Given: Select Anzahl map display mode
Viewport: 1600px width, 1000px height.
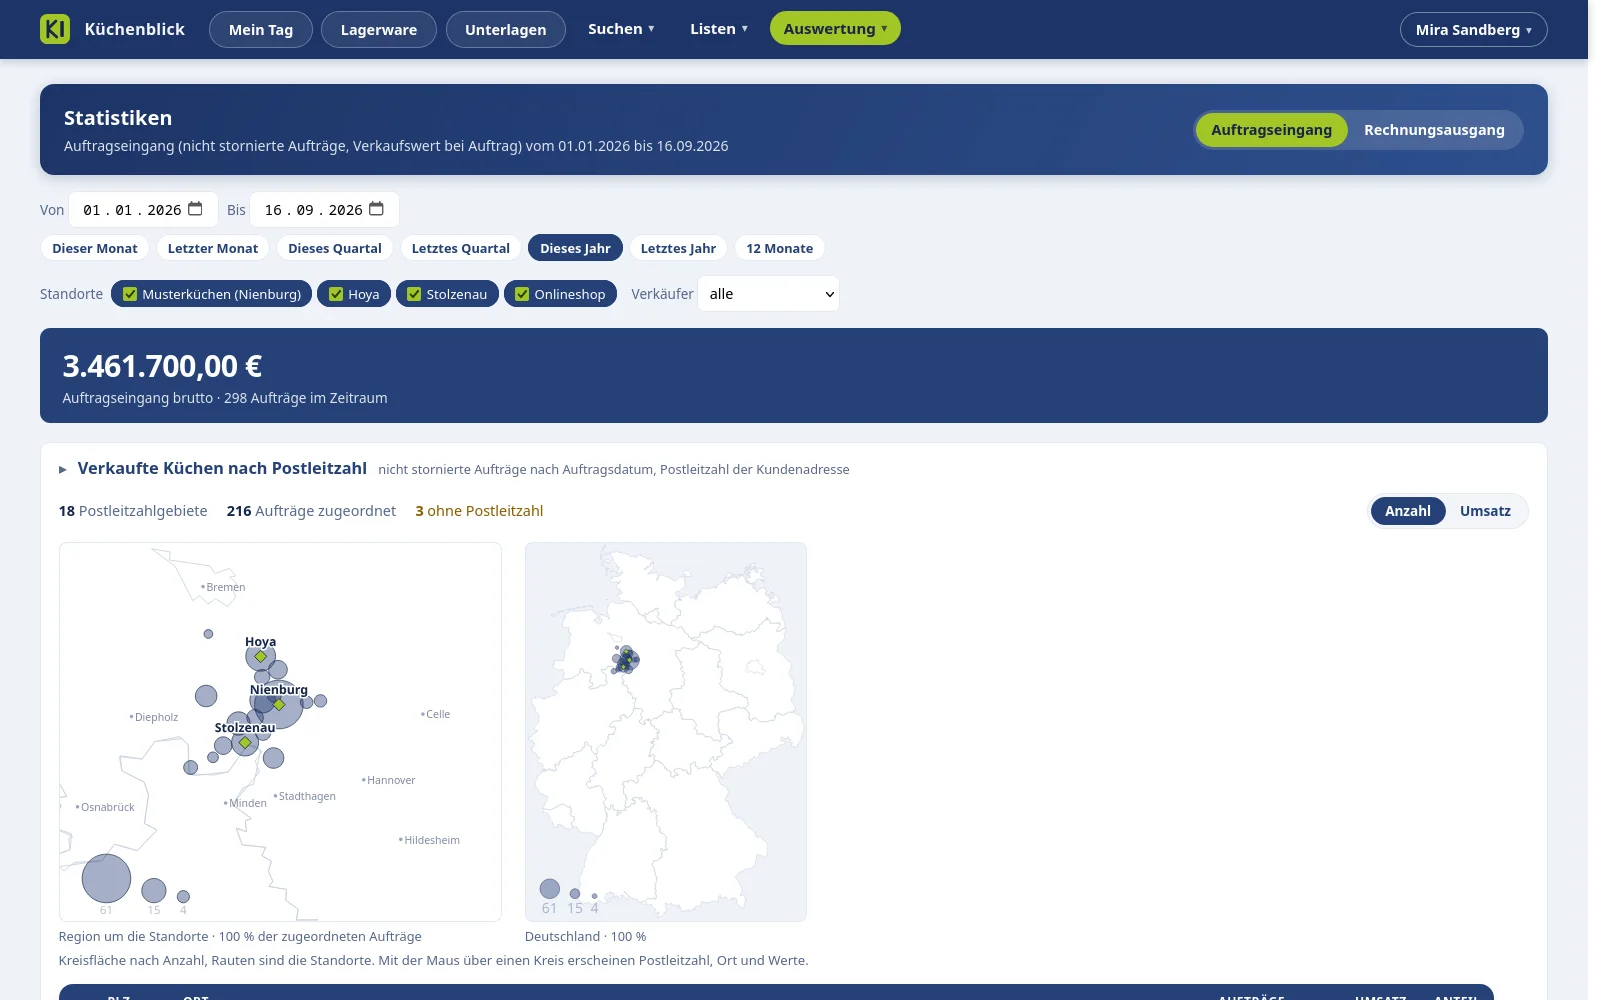Looking at the screenshot, I should (x=1407, y=511).
